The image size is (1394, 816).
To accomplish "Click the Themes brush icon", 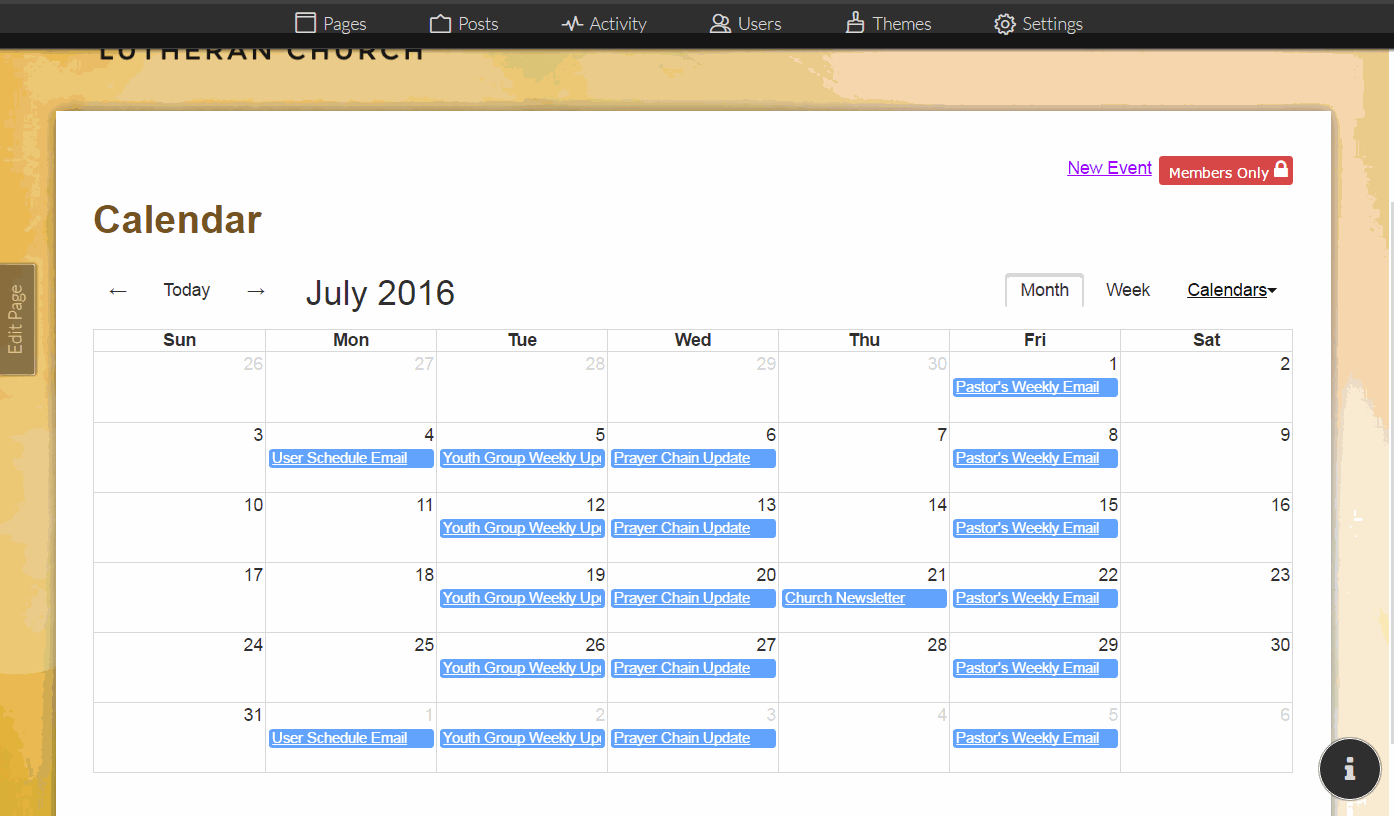I will [855, 23].
